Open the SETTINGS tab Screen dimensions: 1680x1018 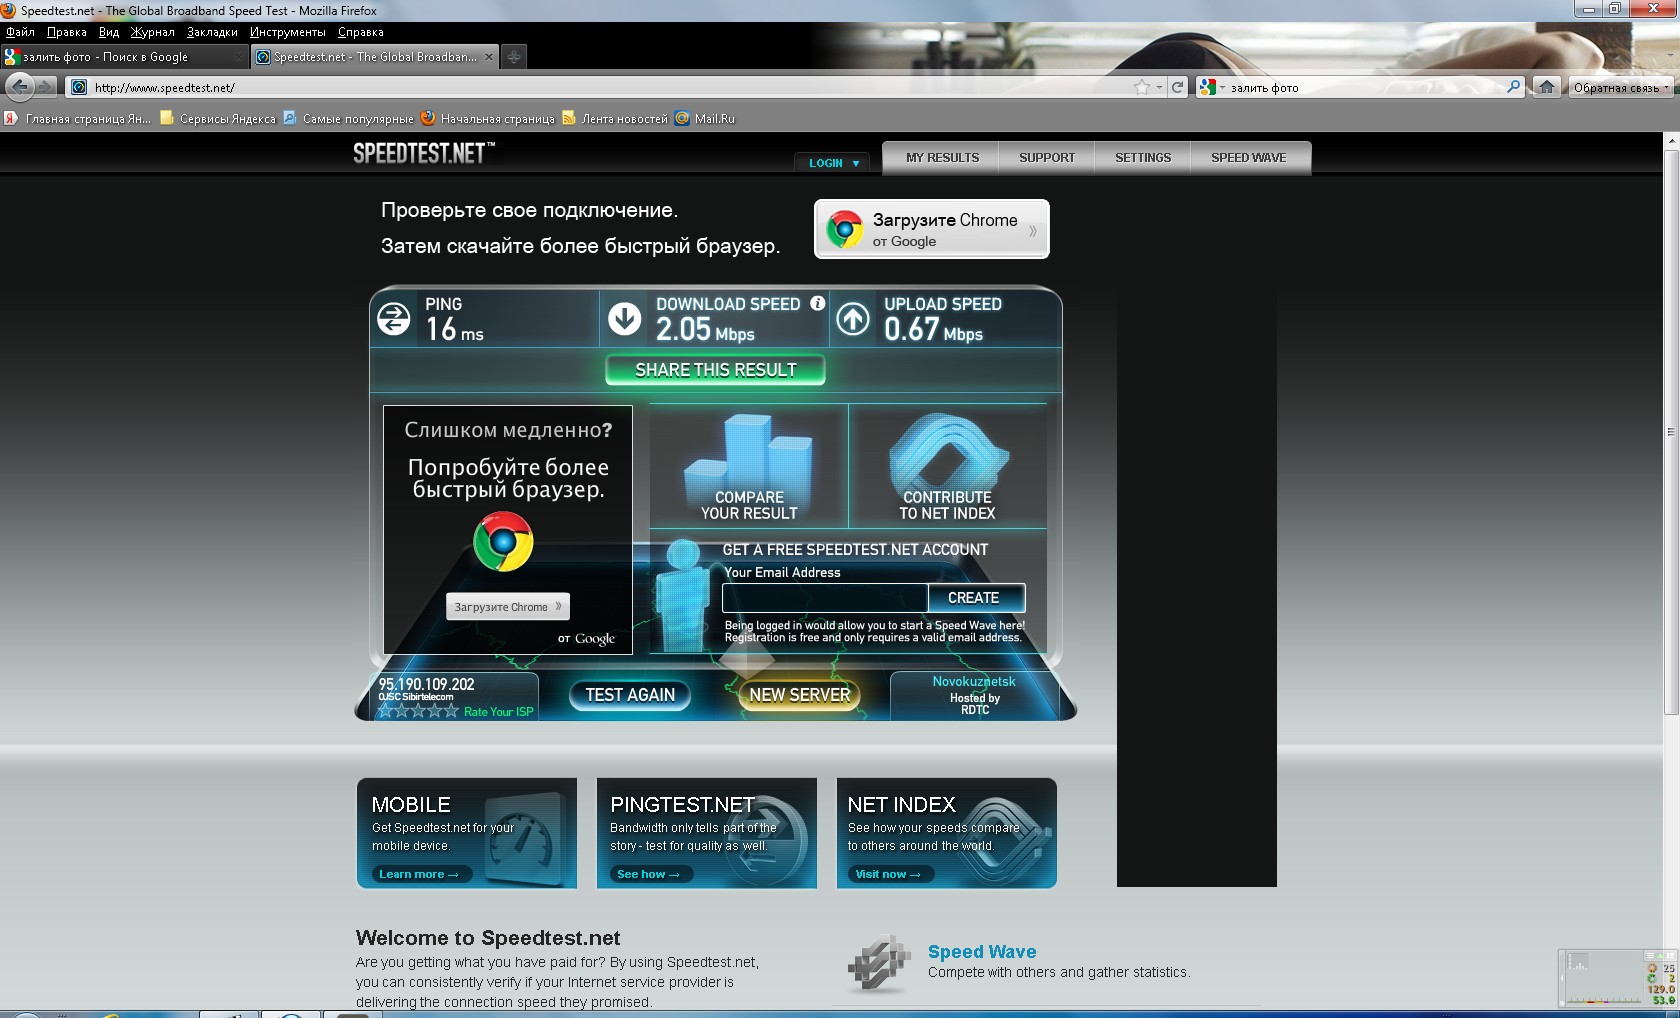tap(1143, 158)
